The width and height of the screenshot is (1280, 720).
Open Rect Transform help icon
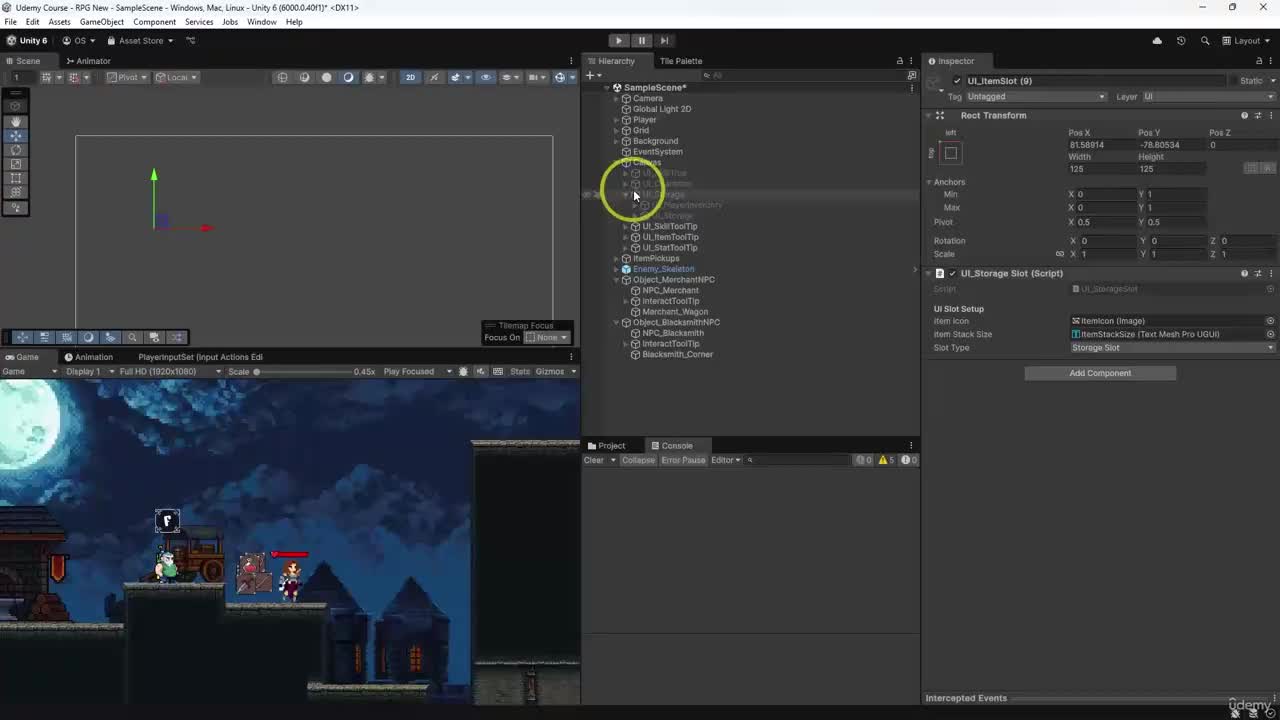[1244, 115]
